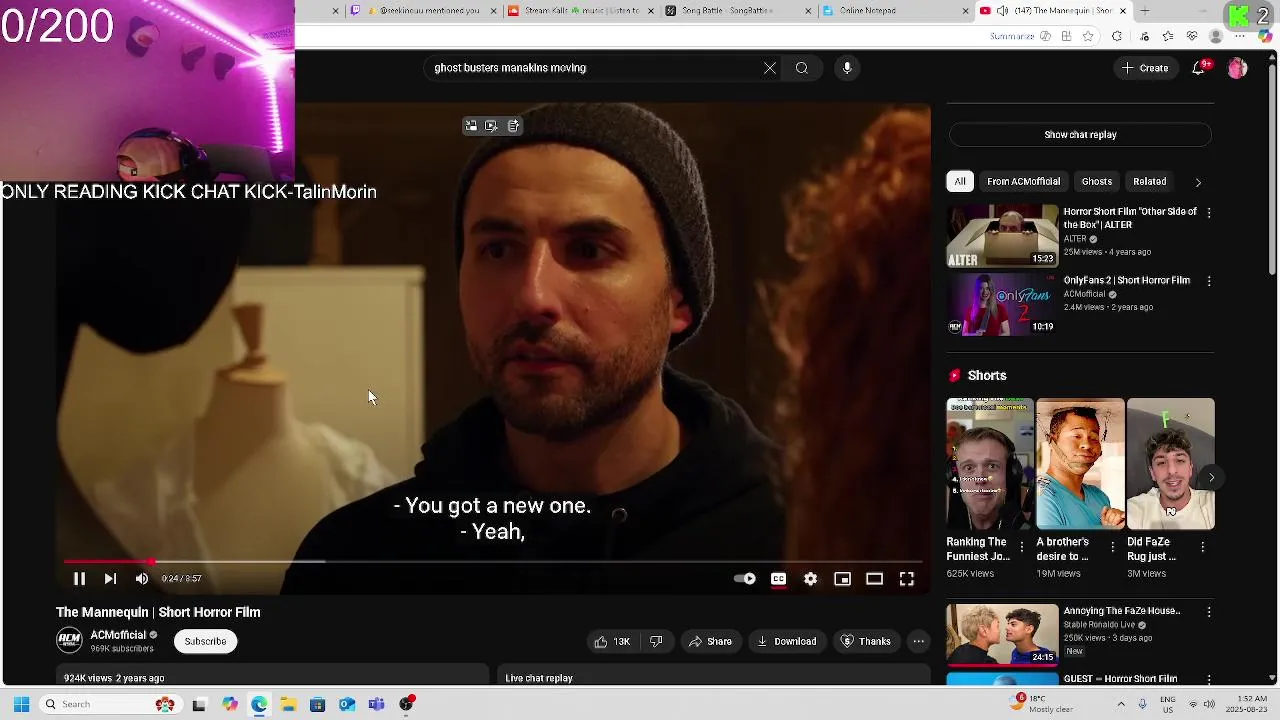1280x720 pixels.
Task: Open Microsoft Teams from the taskbar
Action: 376,704
